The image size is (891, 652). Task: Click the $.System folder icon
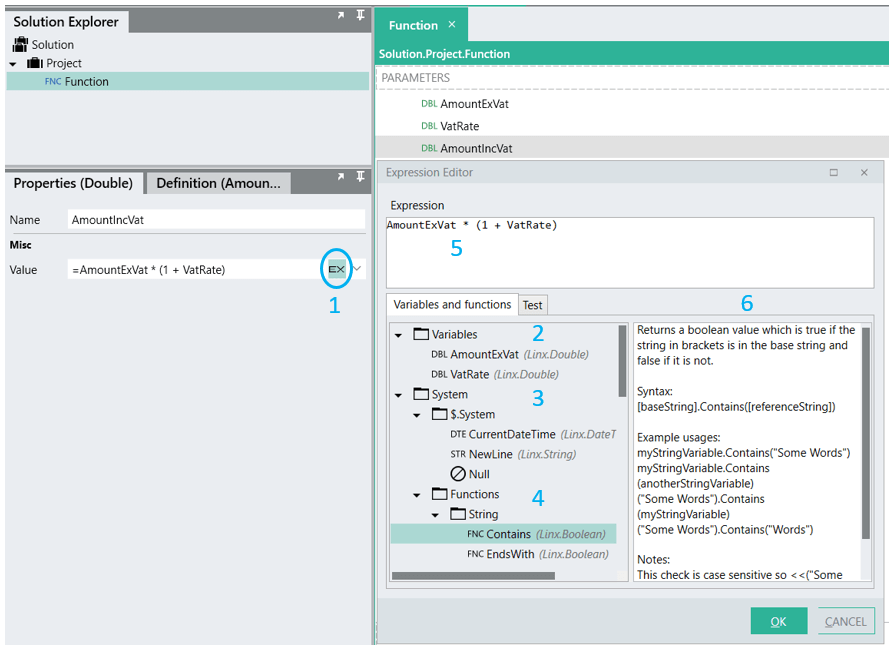[439, 414]
